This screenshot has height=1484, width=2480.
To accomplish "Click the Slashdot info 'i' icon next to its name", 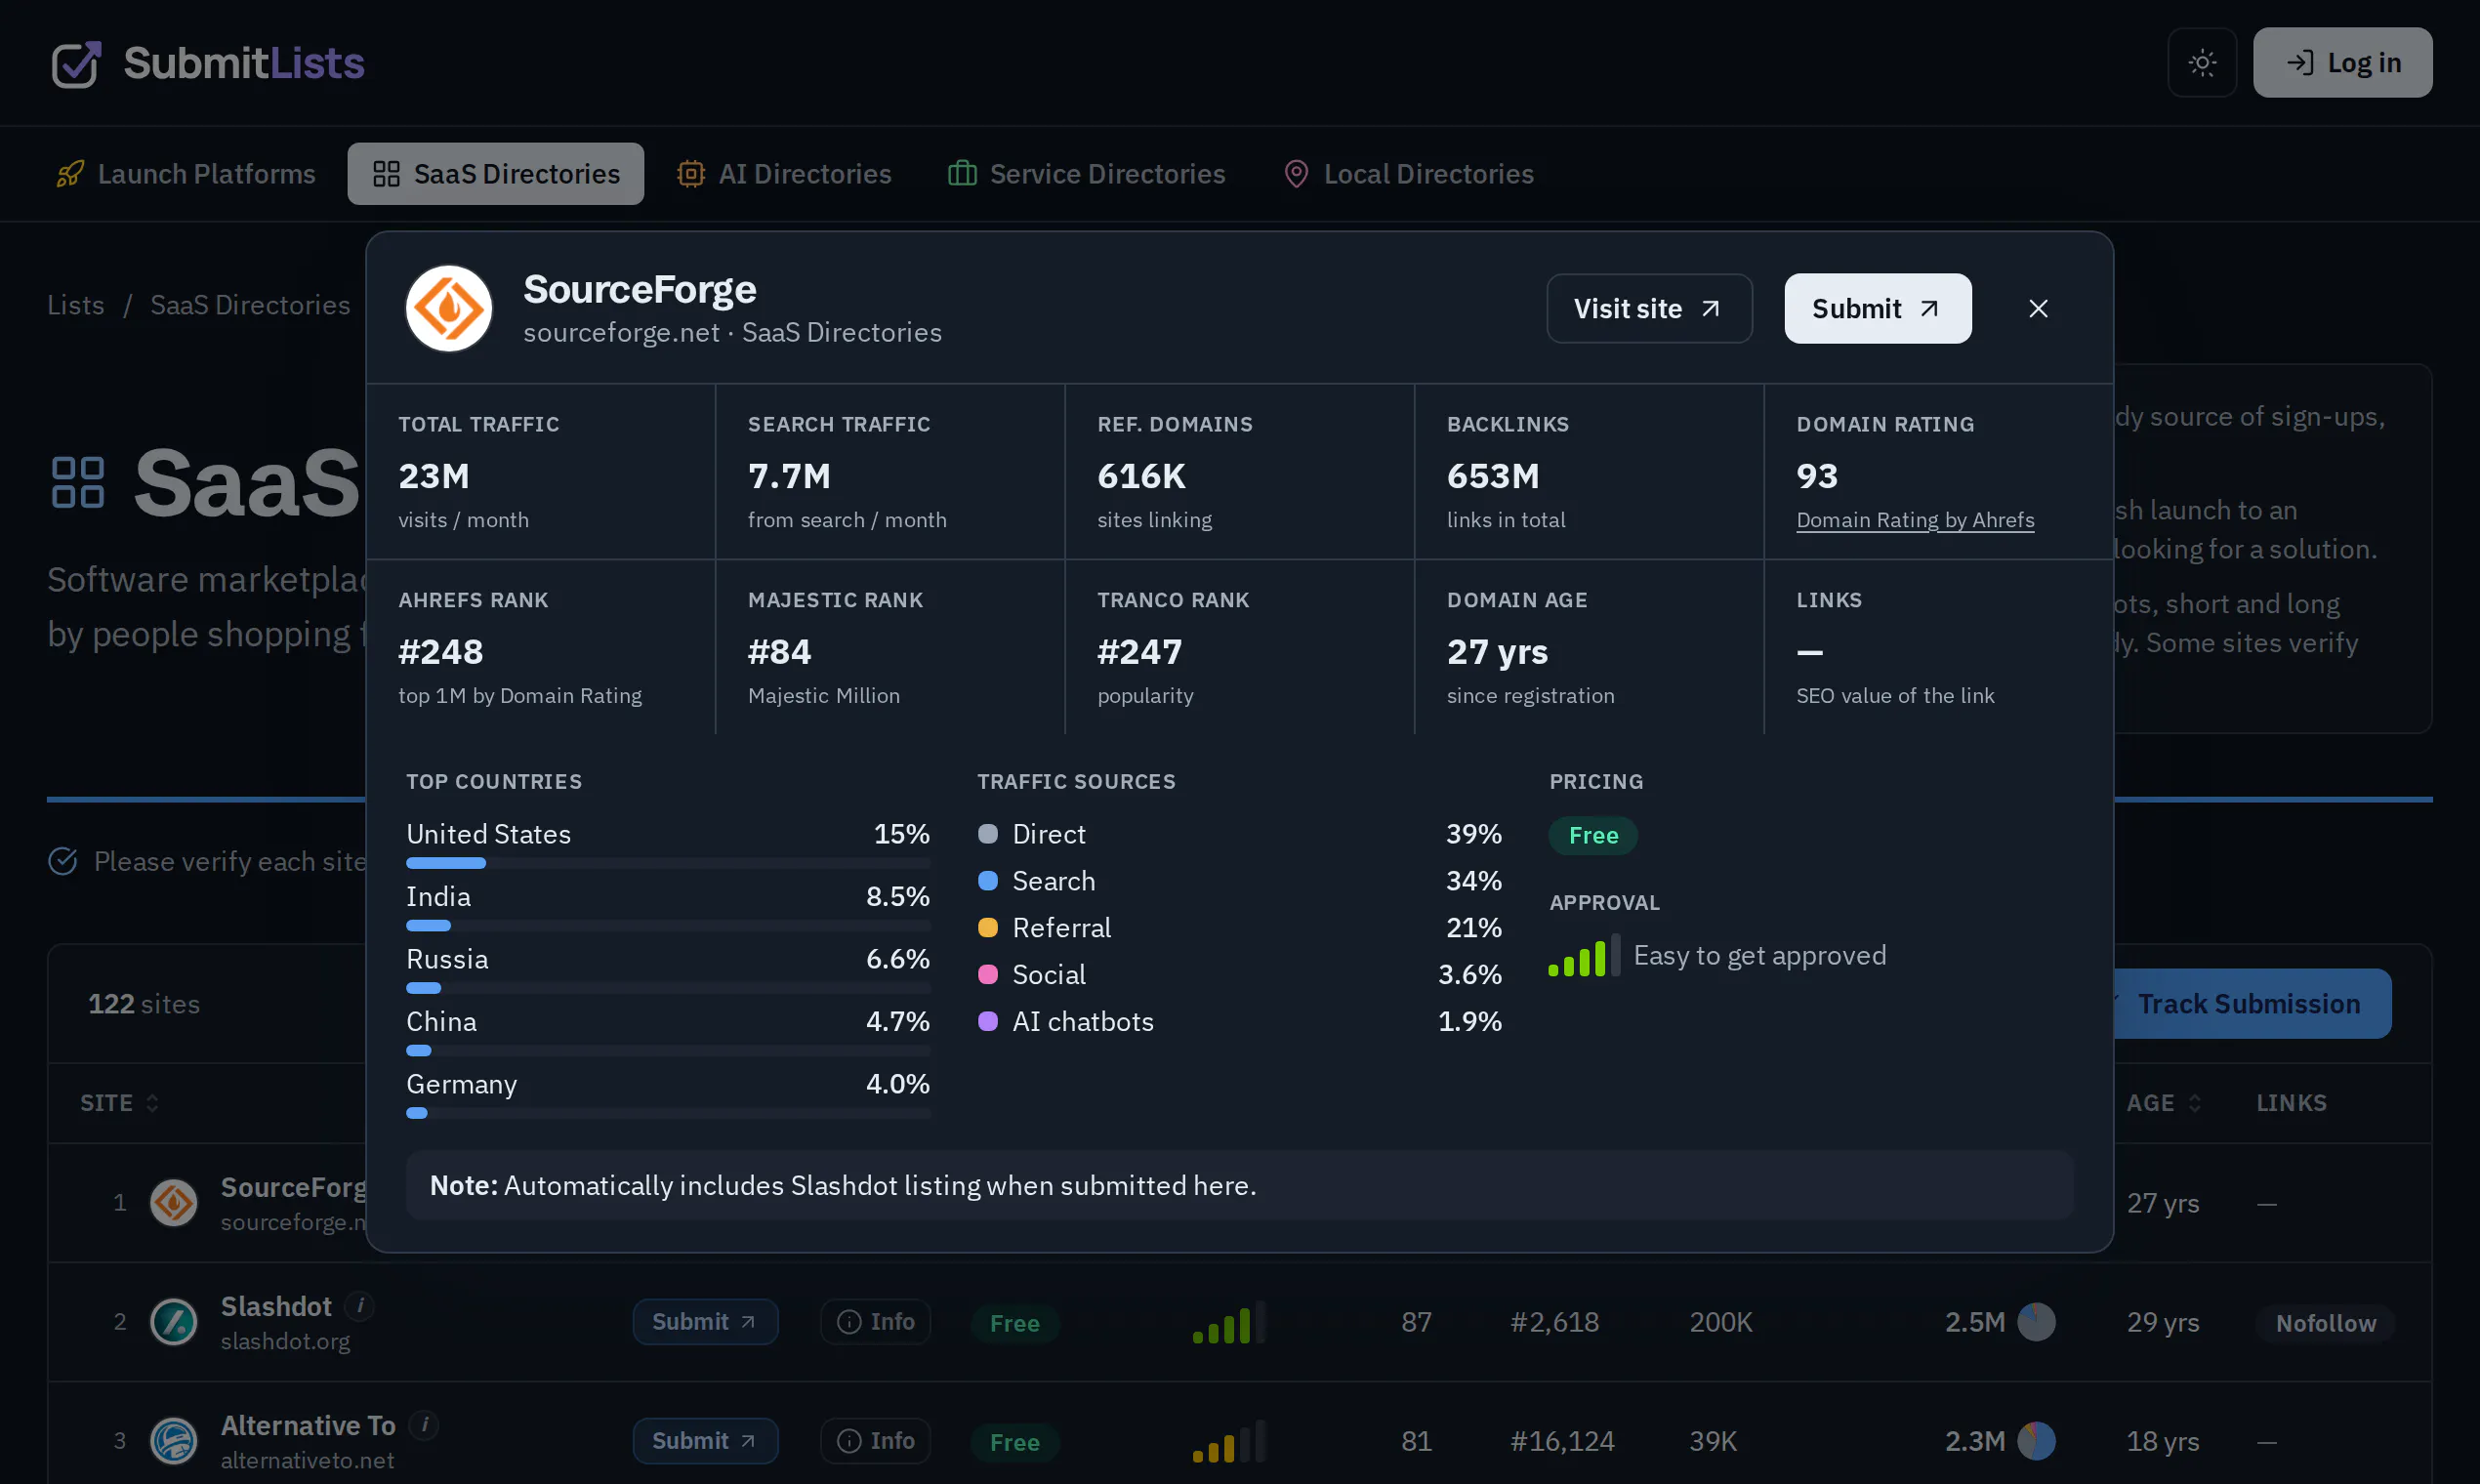I will tap(360, 1305).
